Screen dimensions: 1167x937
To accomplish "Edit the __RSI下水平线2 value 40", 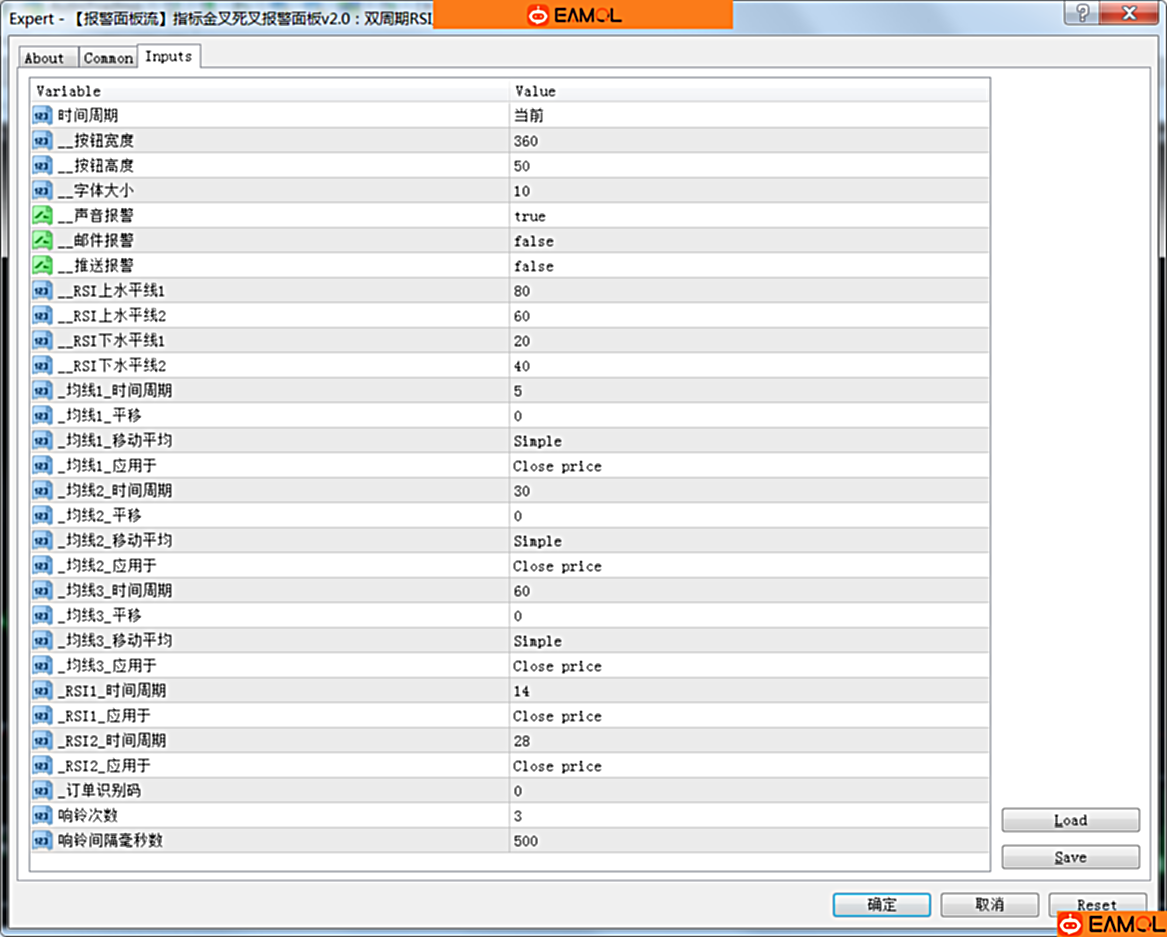I will 749,366.
